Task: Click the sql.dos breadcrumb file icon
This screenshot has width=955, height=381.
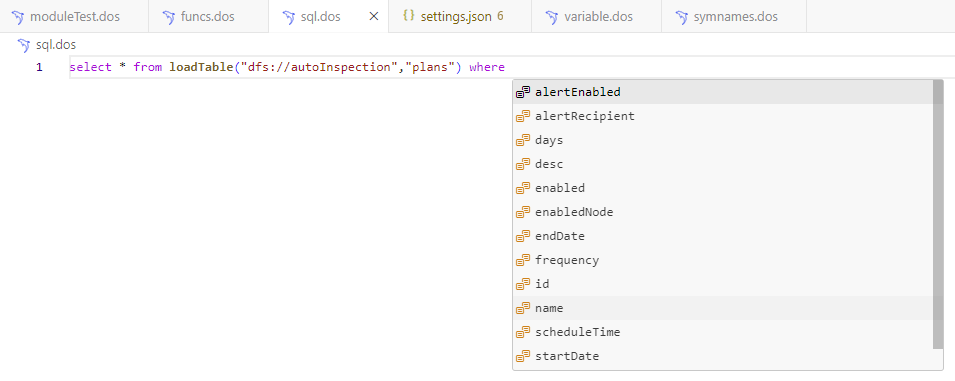Action: coord(24,45)
